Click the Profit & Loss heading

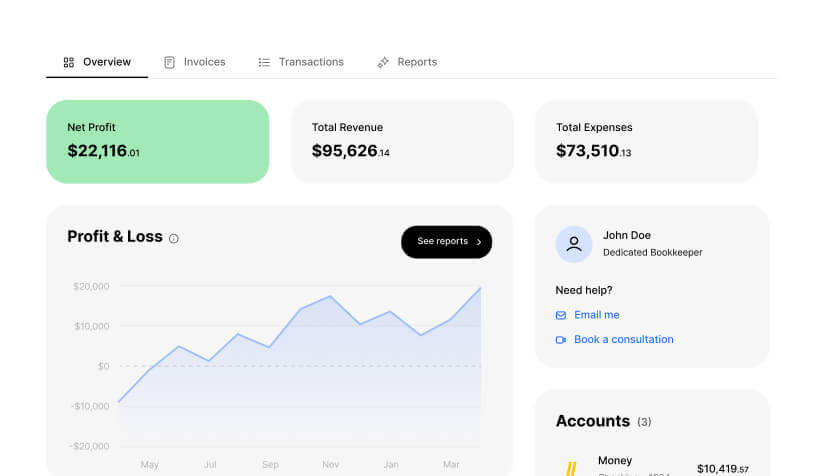[x=115, y=236]
